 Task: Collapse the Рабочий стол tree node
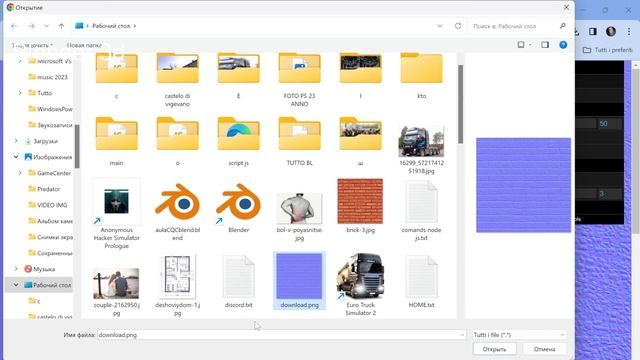tap(16, 285)
